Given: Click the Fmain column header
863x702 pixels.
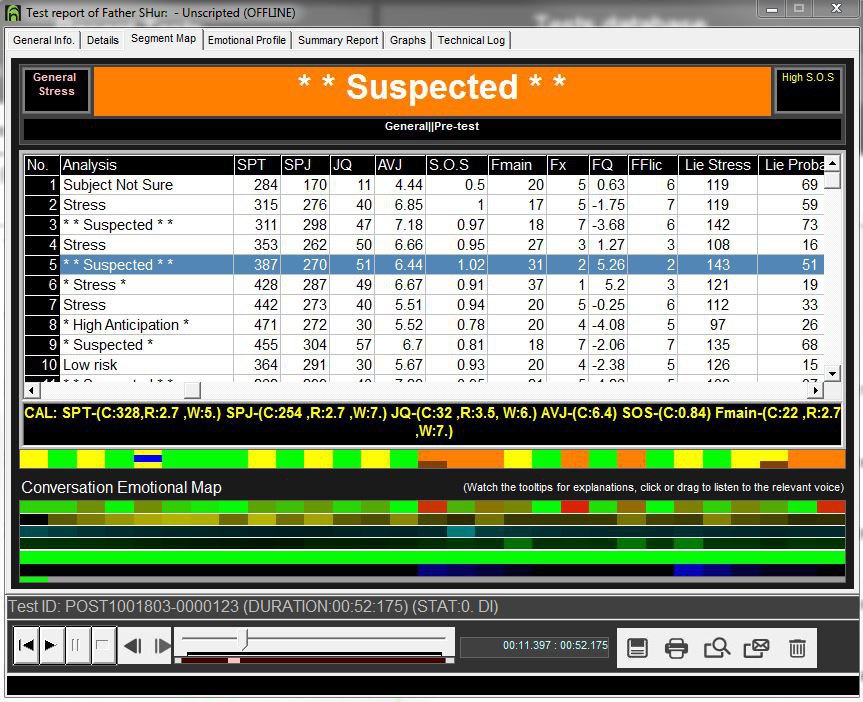Looking at the screenshot, I should click(517, 165).
